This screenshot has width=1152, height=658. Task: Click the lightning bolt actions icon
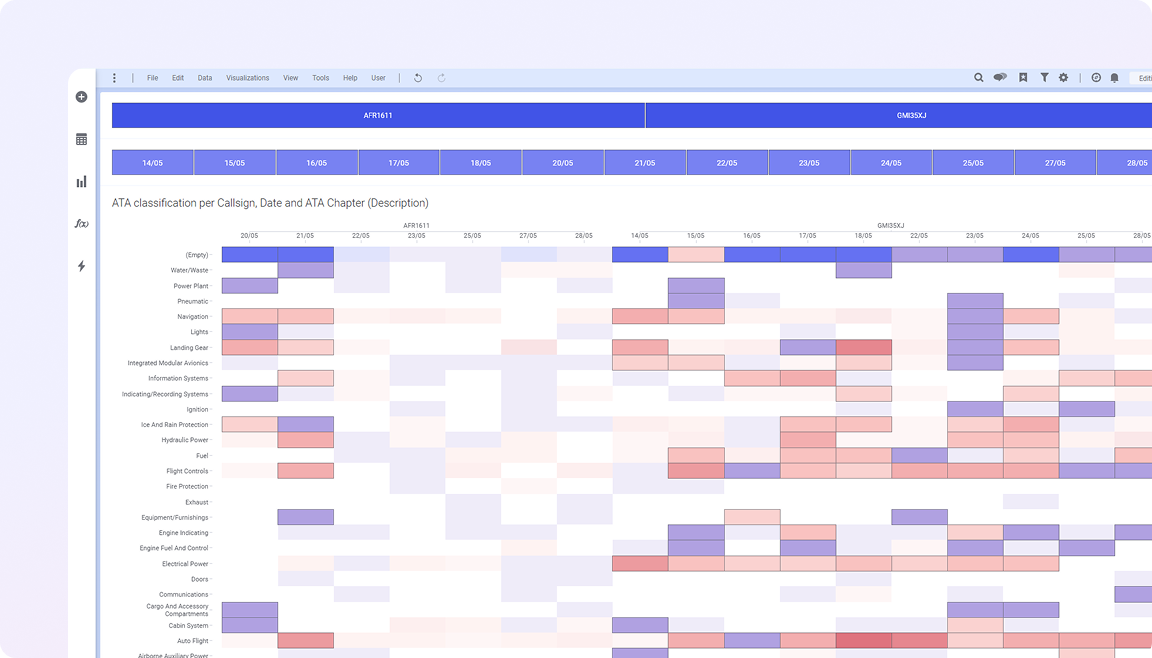82,266
